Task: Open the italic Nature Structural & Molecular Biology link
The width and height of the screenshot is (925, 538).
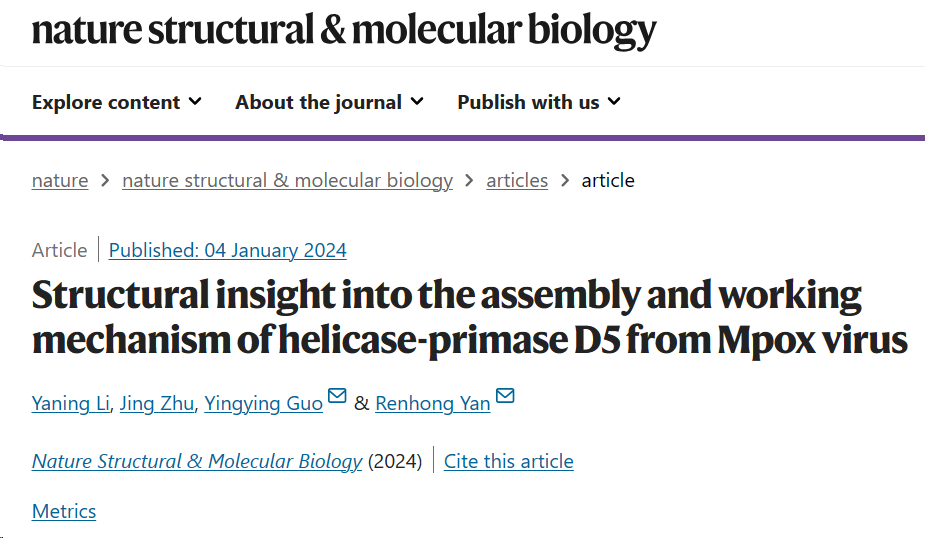Action: click(x=197, y=462)
